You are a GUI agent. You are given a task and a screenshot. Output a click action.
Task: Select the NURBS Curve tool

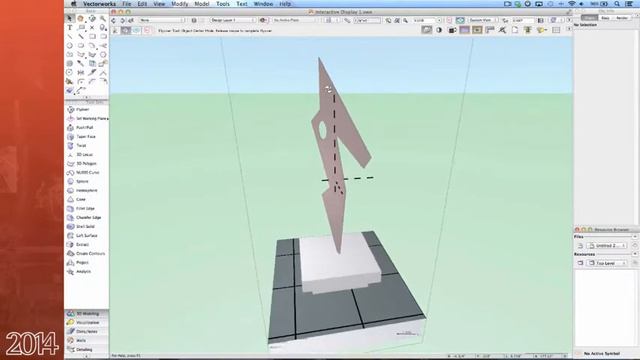coord(87,172)
